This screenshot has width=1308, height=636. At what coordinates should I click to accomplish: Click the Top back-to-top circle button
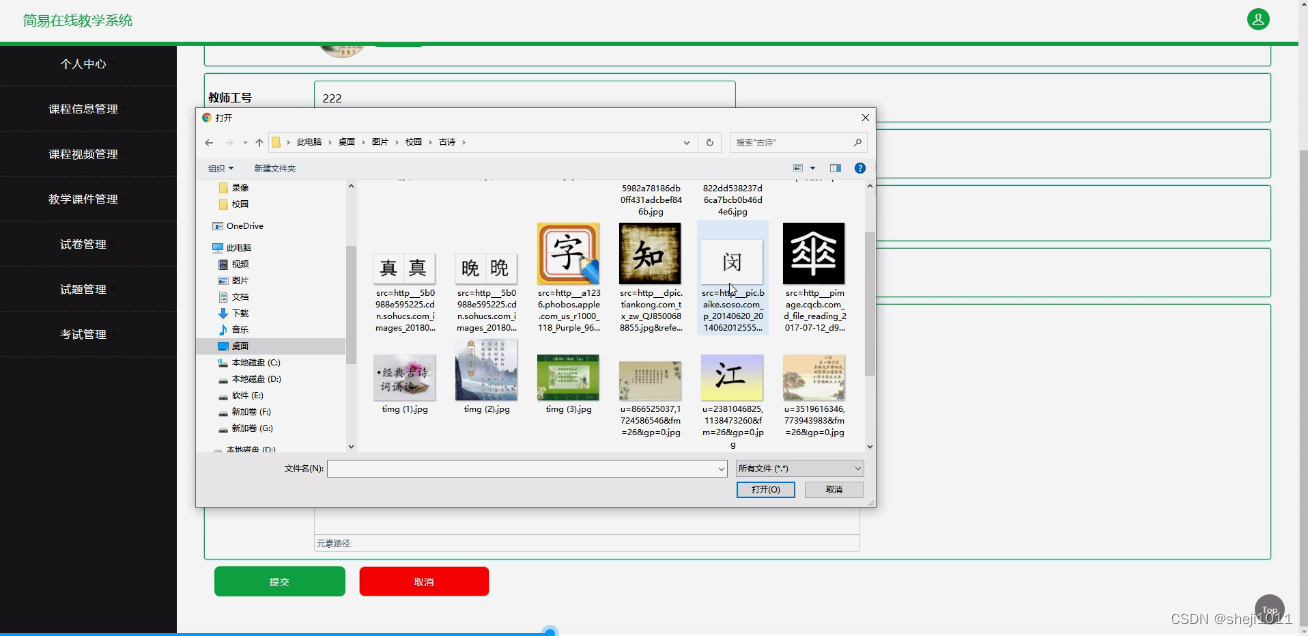[1269, 608]
